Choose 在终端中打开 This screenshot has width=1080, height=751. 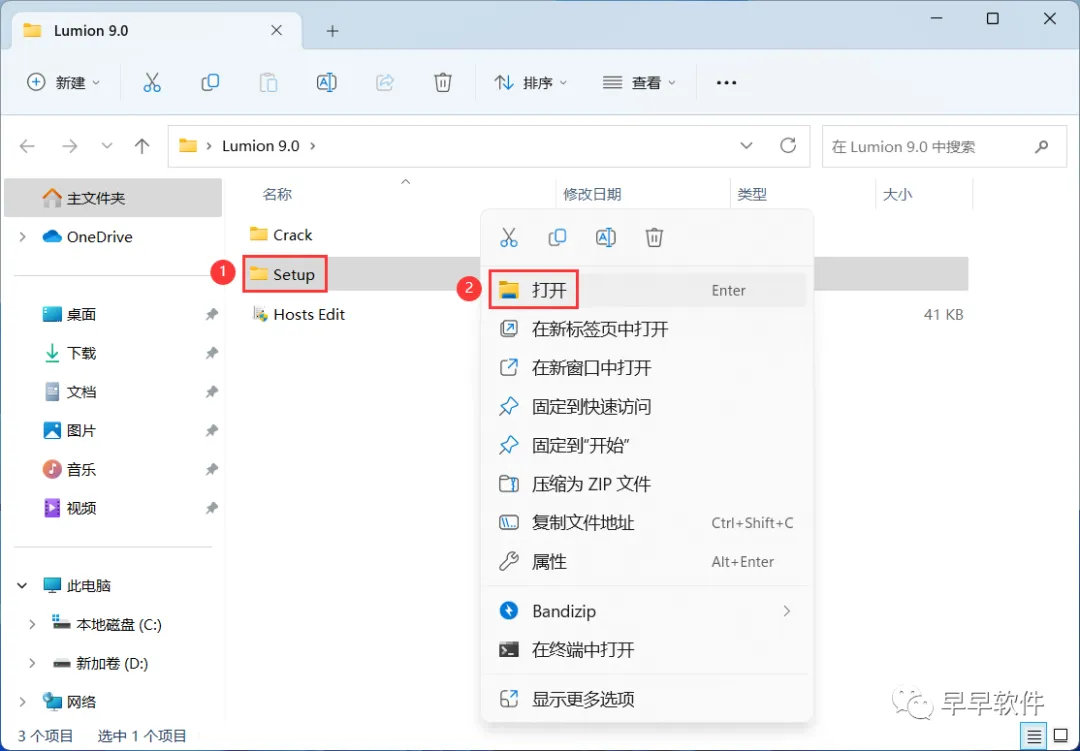[646, 650]
